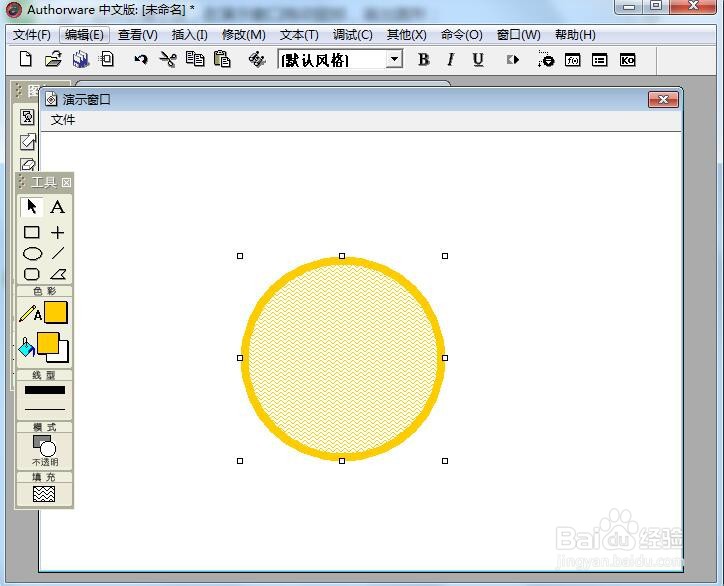Open the 文本(T) menu
This screenshot has width=724, height=586.
coord(299,35)
